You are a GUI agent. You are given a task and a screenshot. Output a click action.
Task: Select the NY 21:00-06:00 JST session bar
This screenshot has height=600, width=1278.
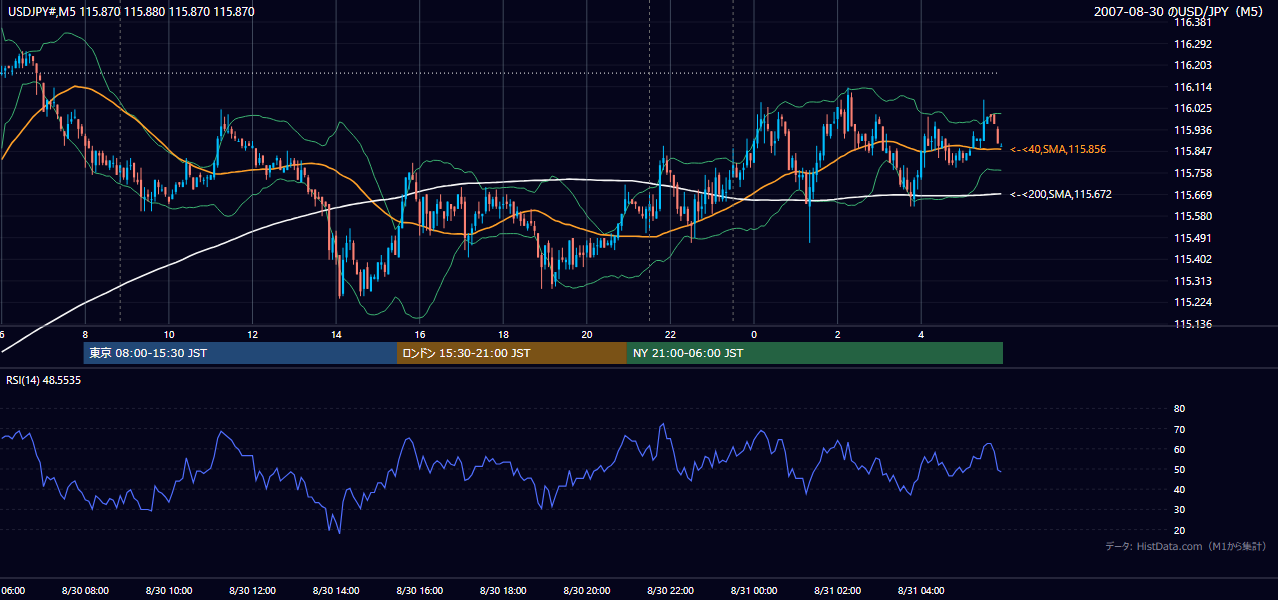815,353
